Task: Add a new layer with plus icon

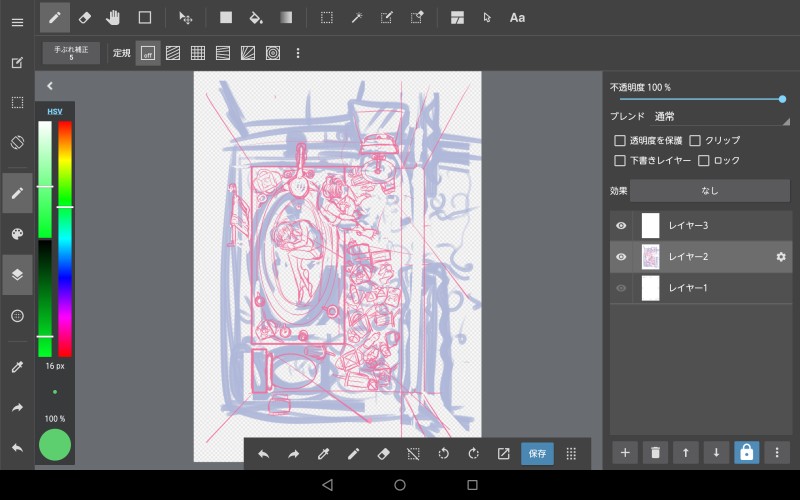Action: [625, 452]
